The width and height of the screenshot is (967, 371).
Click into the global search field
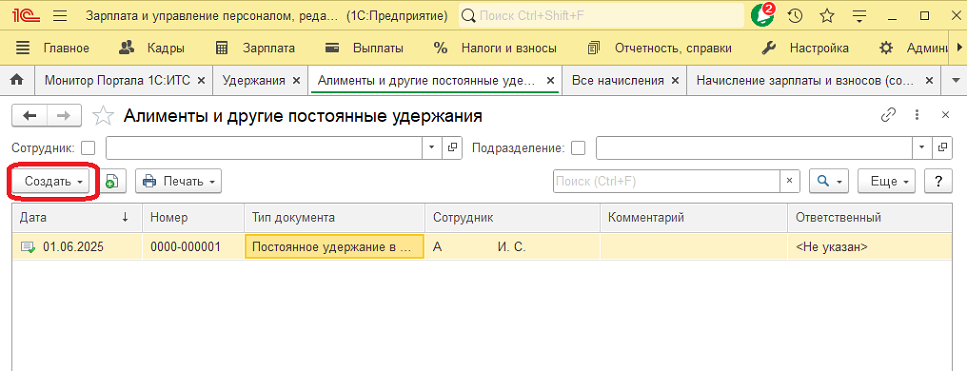pyautogui.click(x=601, y=15)
